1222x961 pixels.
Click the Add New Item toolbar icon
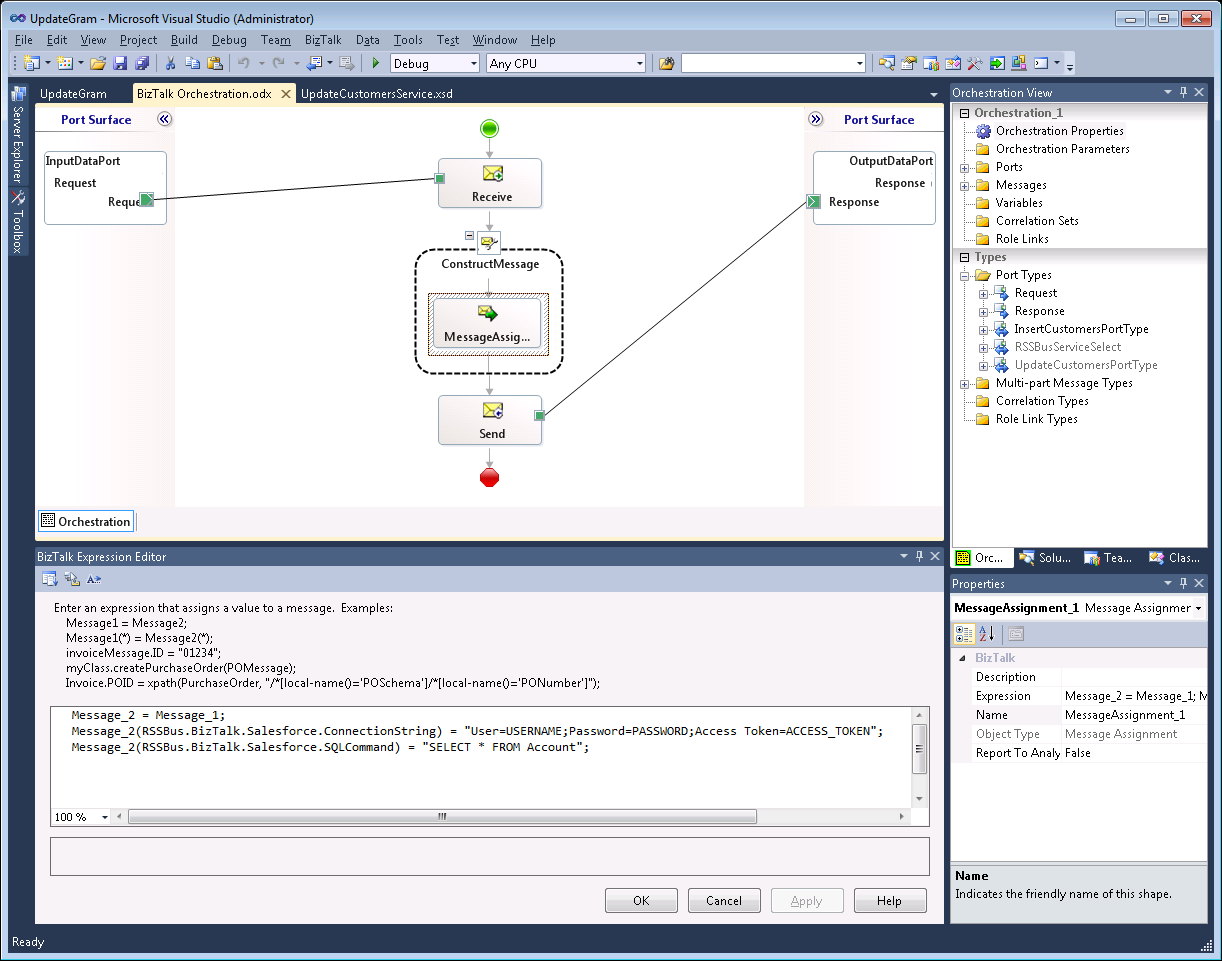tap(64, 63)
